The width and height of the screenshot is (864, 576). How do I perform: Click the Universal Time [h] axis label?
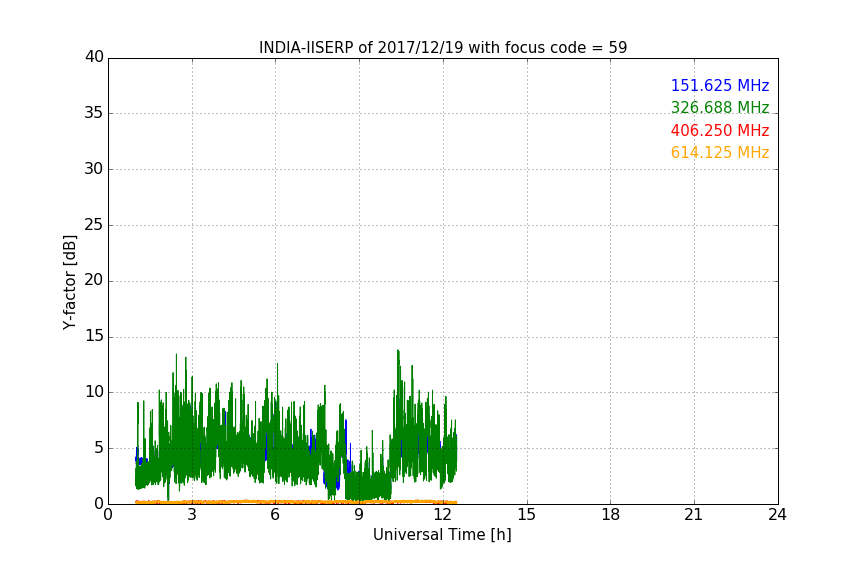point(442,535)
